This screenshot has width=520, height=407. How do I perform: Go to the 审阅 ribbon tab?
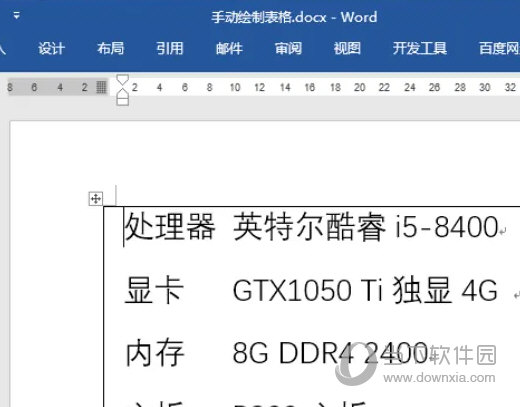288,49
